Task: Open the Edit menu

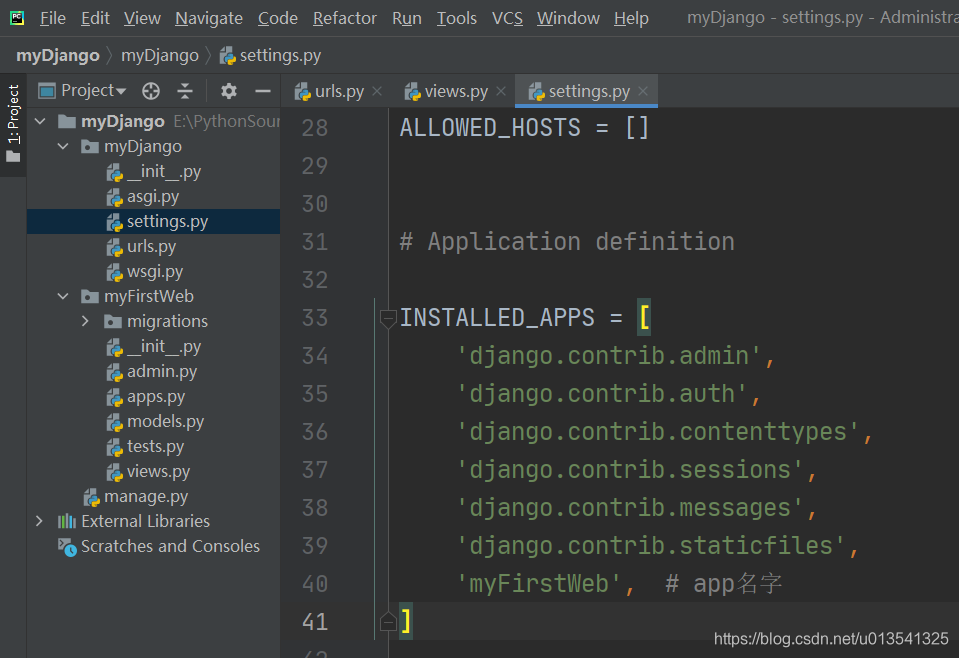Action: click(x=95, y=18)
